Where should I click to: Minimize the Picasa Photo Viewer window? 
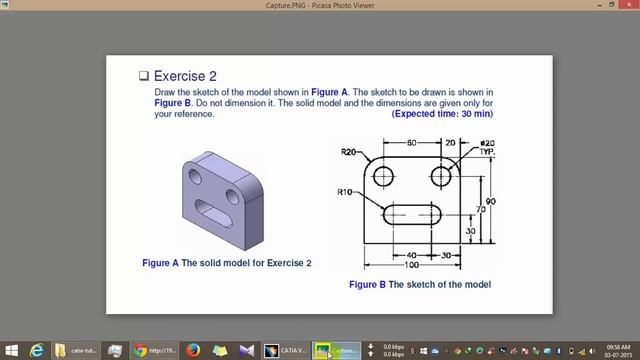600,5
